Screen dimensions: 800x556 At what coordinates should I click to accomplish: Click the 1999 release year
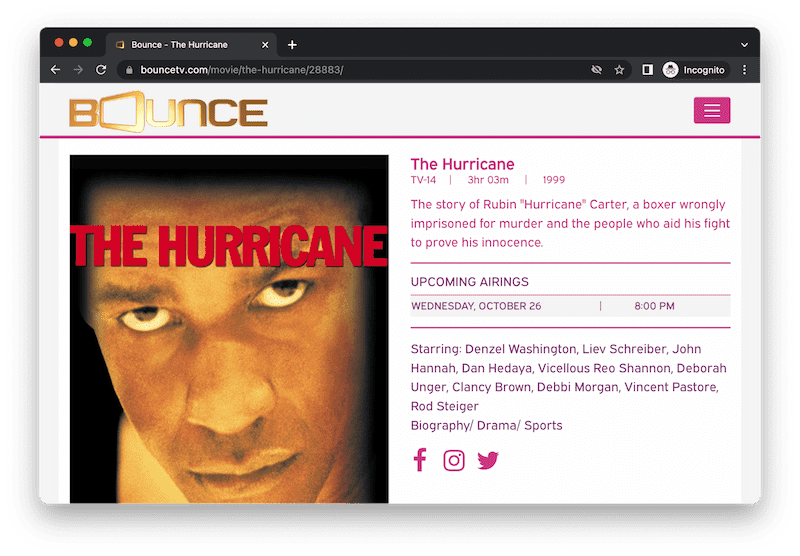(554, 180)
